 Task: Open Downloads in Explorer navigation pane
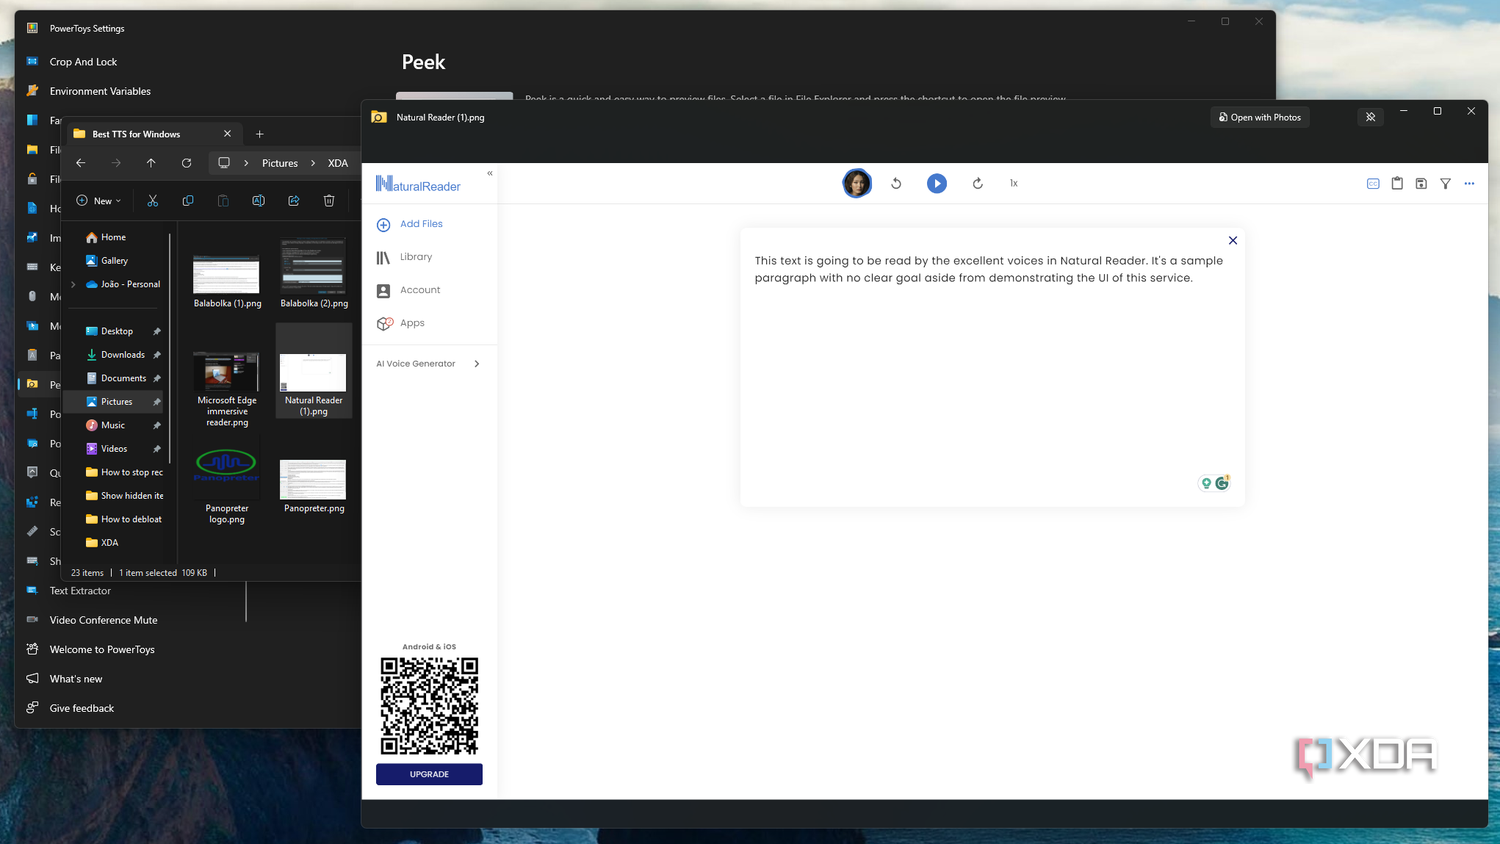click(x=122, y=355)
